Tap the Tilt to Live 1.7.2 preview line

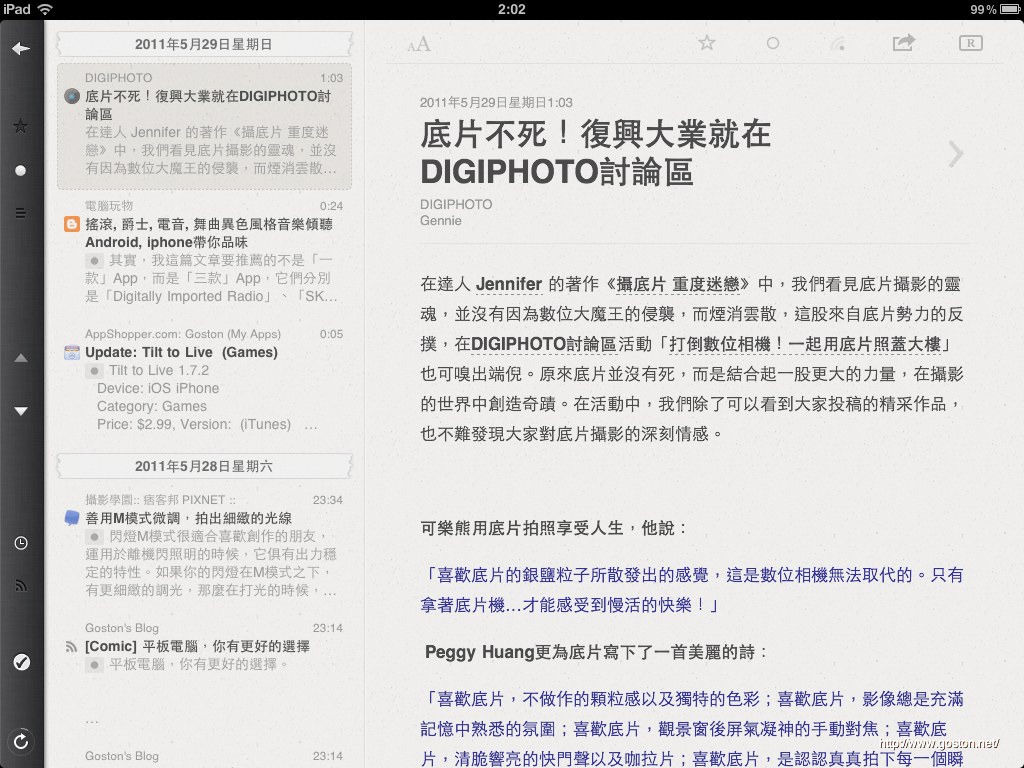tap(159, 370)
